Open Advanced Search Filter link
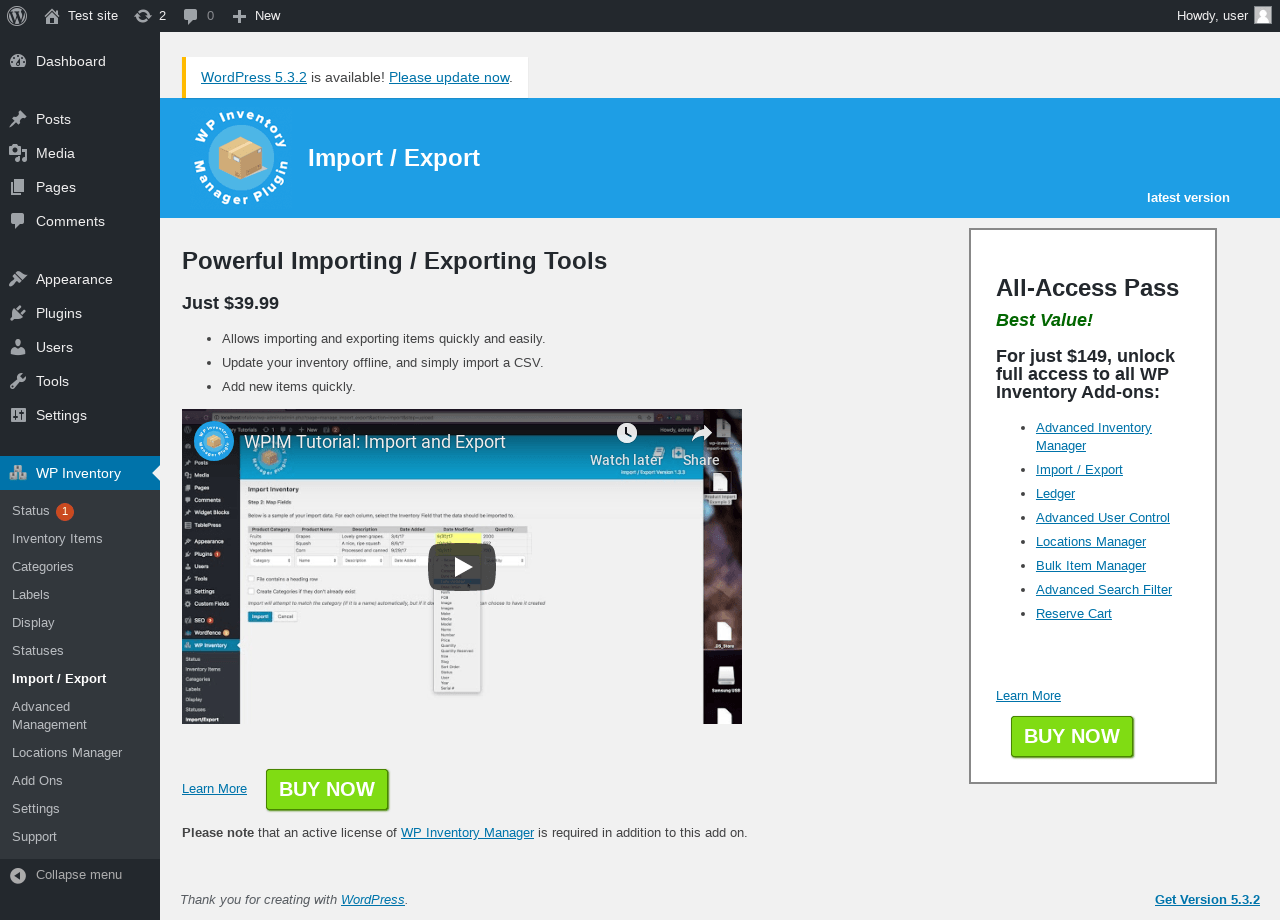This screenshot has width=1280, height=920. (x=1104, y=590)
